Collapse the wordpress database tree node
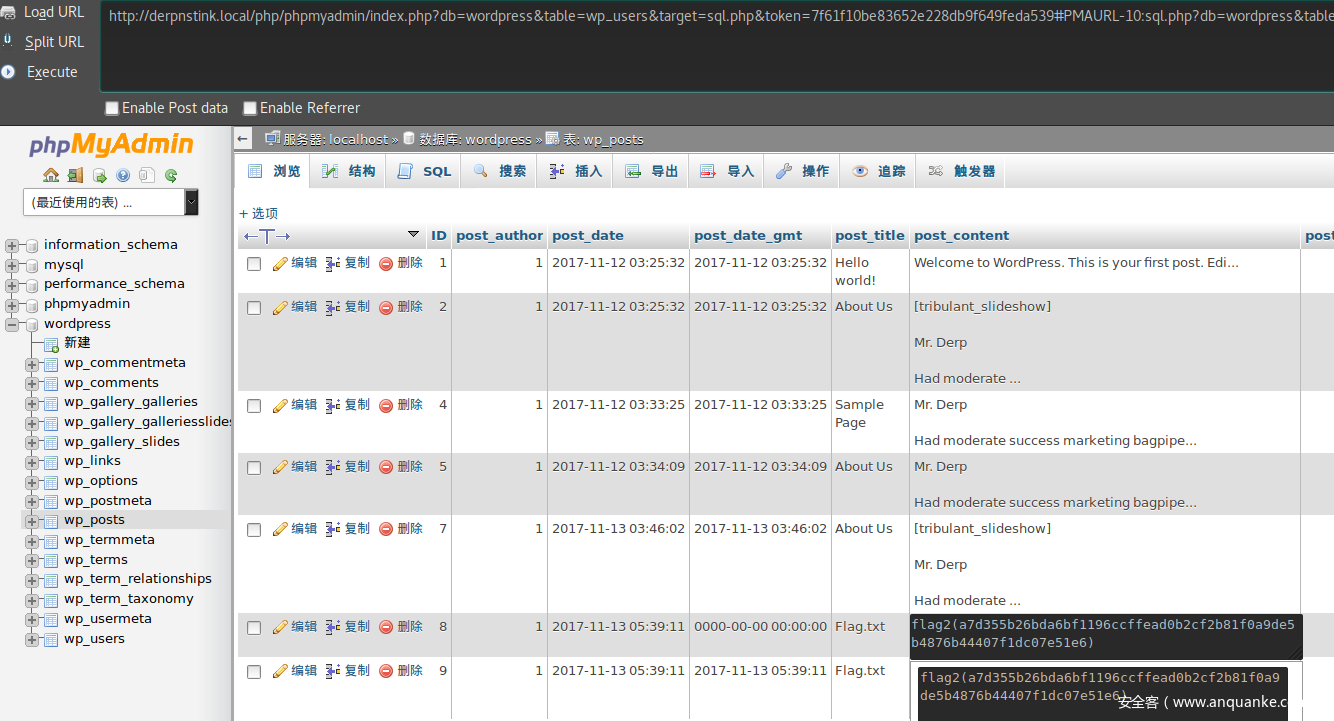 click(12, 324)
